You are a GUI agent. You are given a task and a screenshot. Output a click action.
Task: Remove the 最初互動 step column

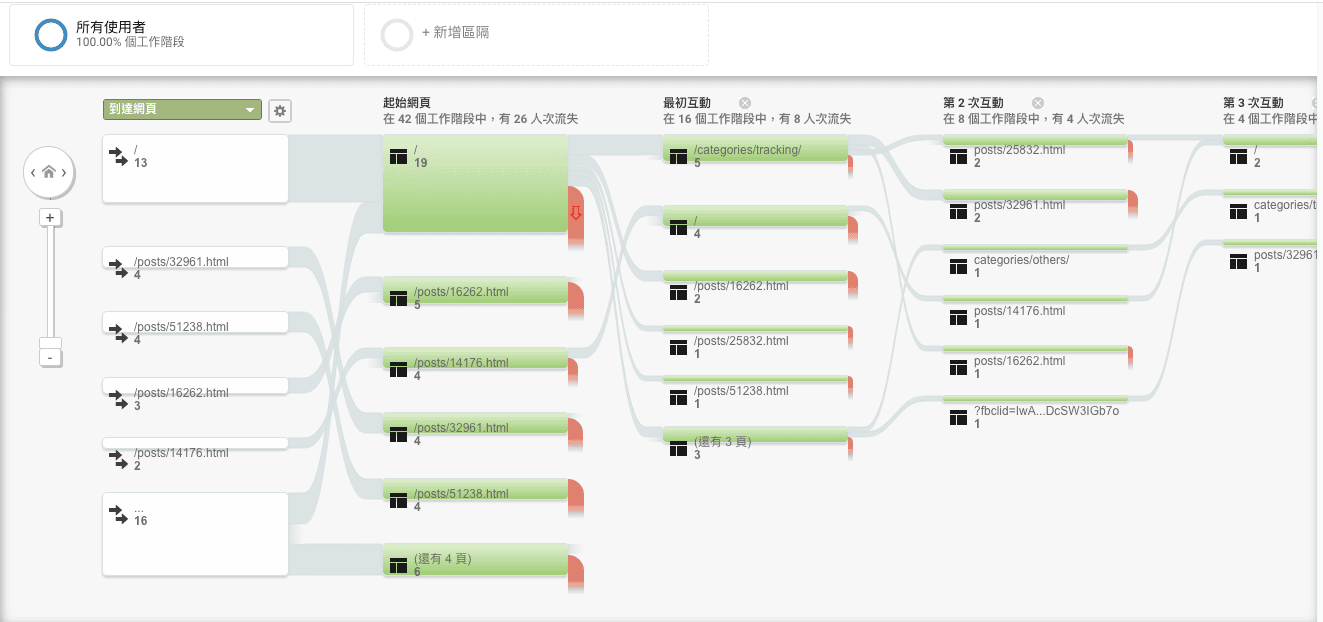point(745,103)
